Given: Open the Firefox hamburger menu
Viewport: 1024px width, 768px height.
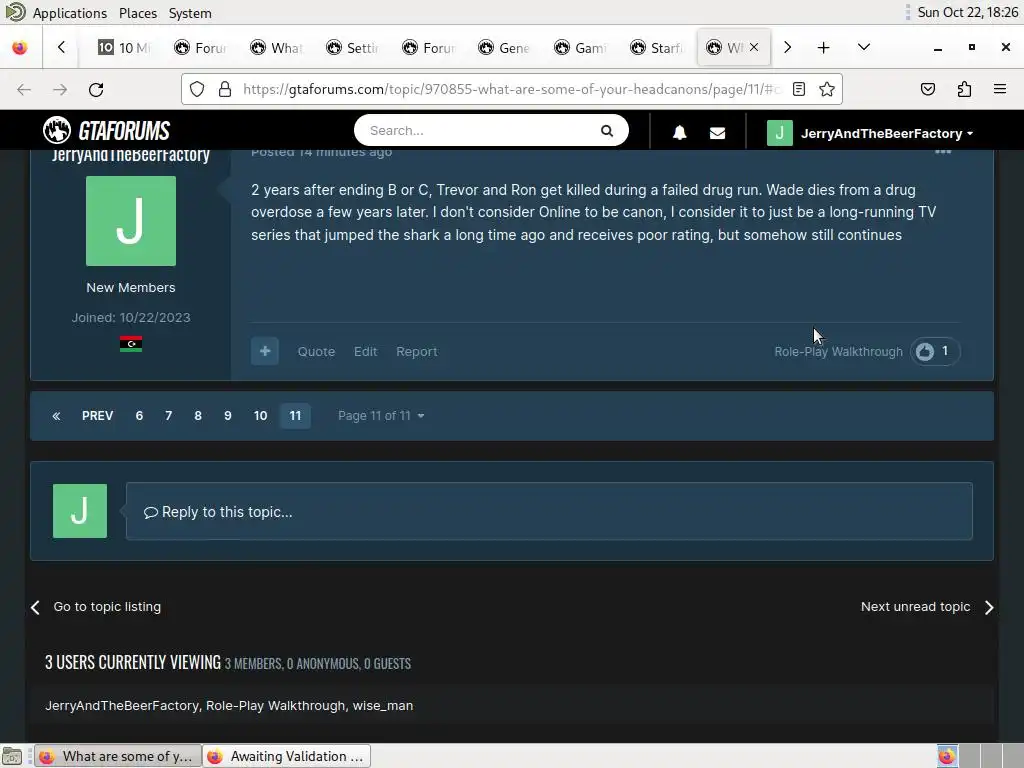Looking at the screenshot, I should point(1000,89).
